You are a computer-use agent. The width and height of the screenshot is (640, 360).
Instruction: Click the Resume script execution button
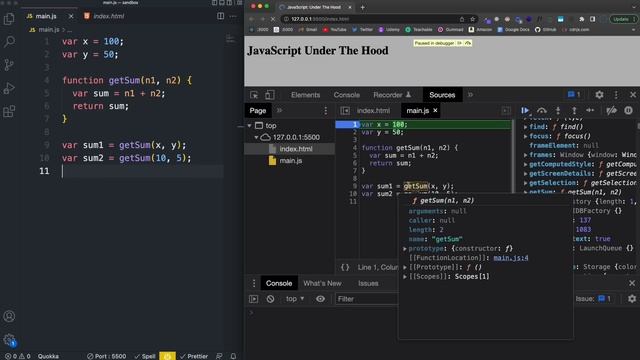pyautogui.click(x=525, y=110)
